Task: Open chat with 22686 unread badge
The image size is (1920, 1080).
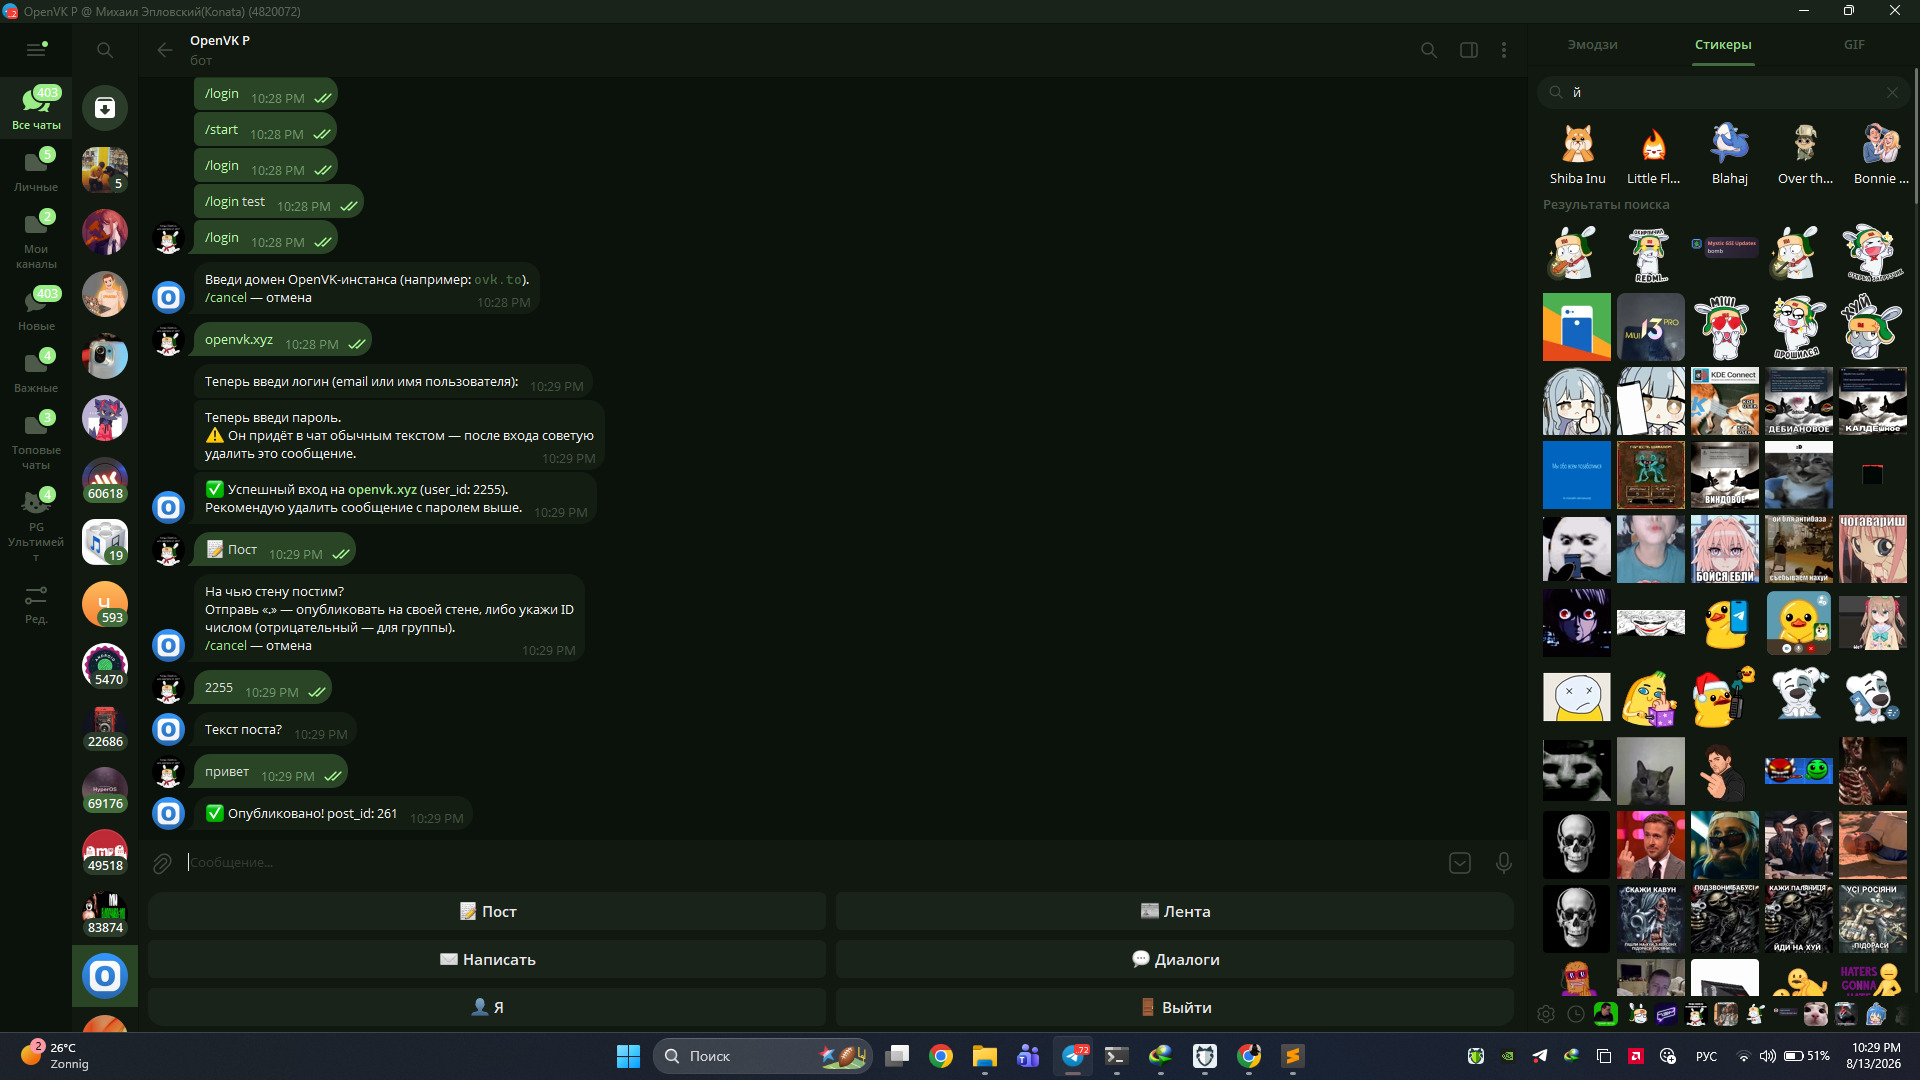Action: [105, 728]
